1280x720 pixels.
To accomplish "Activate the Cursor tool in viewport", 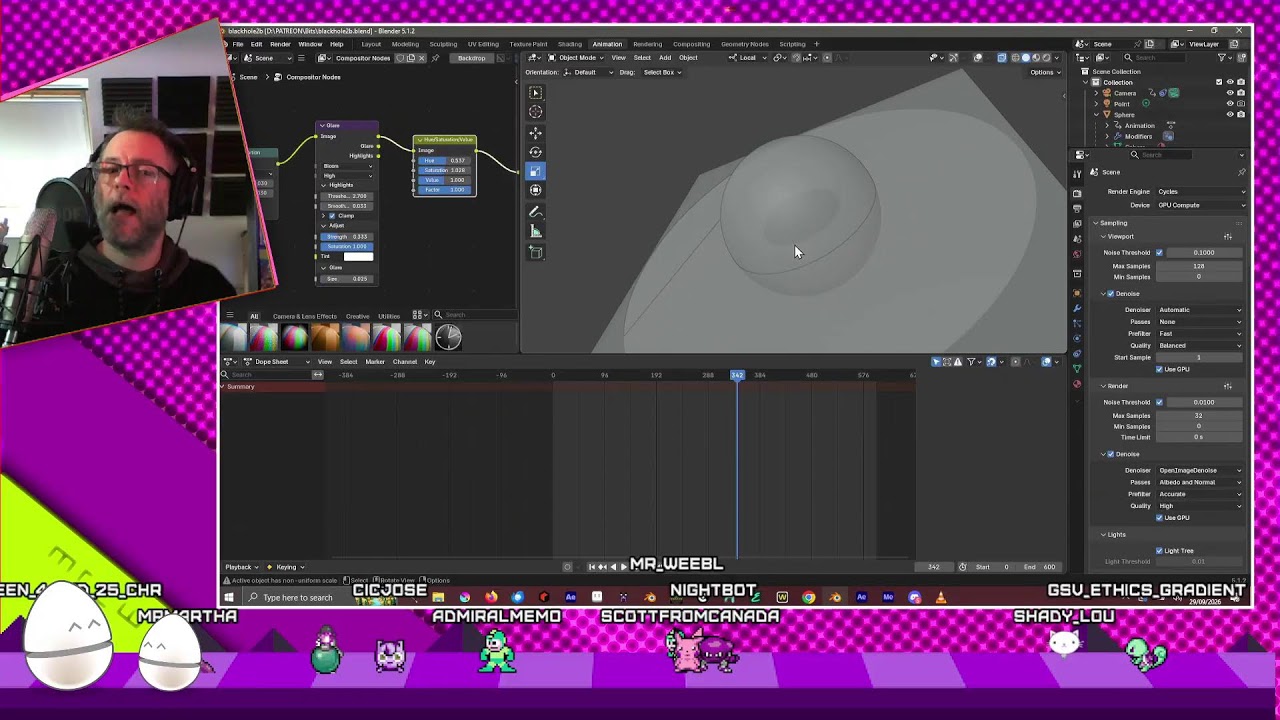I will pyautogui.click(x=535, y=112).
